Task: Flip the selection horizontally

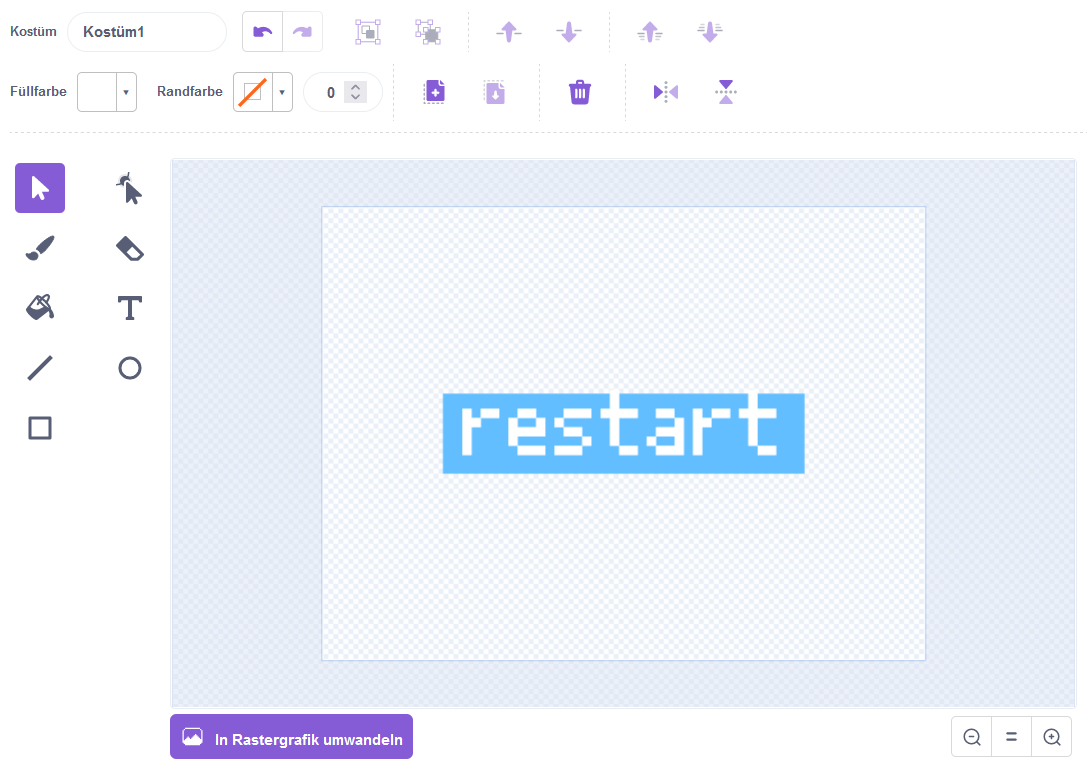Action: (666, 93)
